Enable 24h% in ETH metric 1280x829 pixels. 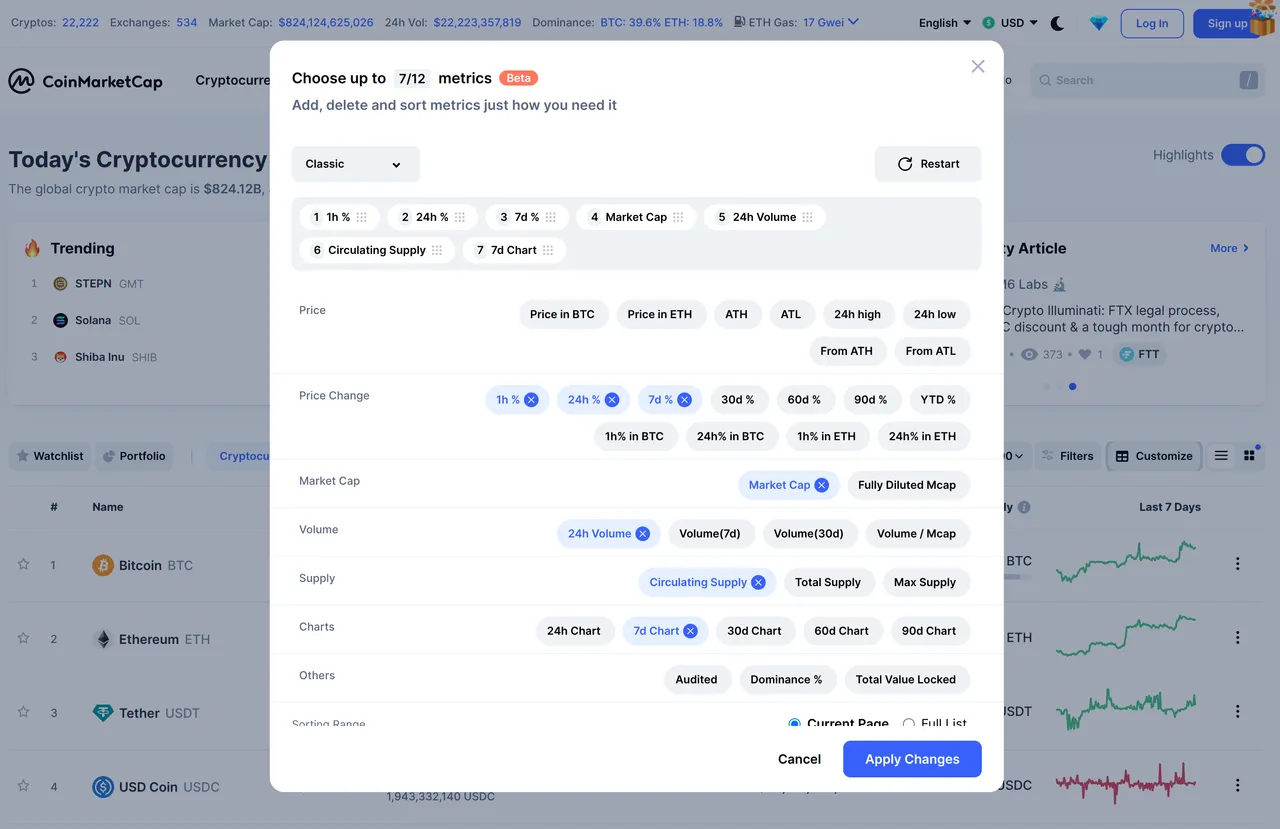pos(923,436)
